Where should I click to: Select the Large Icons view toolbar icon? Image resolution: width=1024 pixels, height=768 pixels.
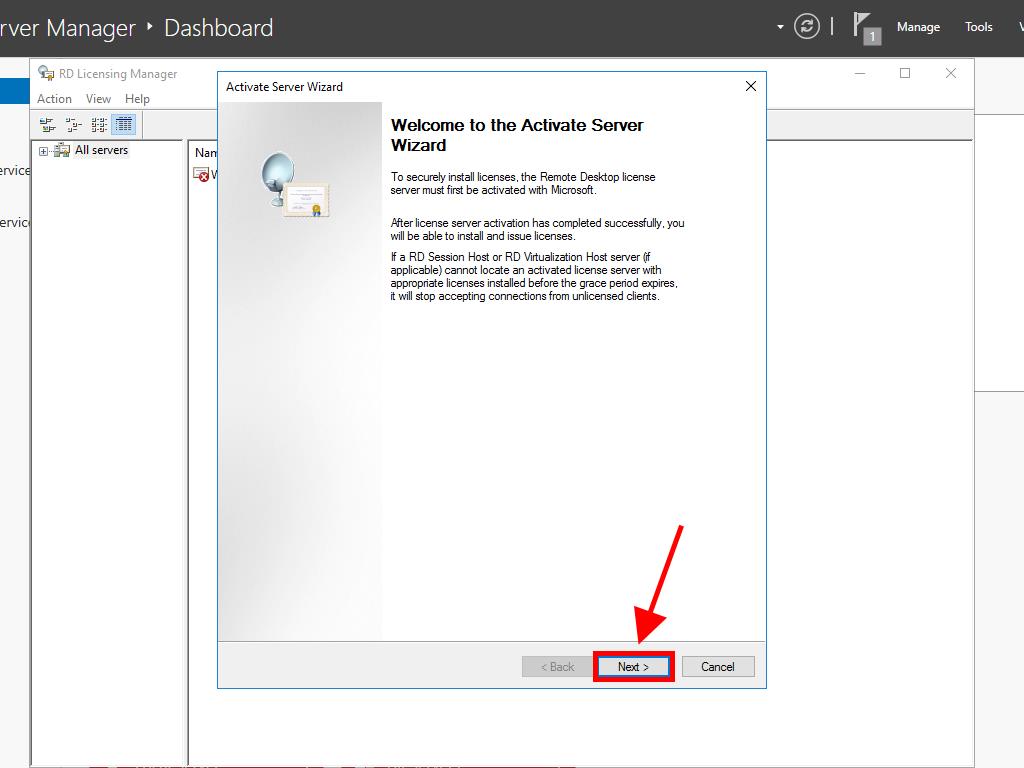point(47,125)
